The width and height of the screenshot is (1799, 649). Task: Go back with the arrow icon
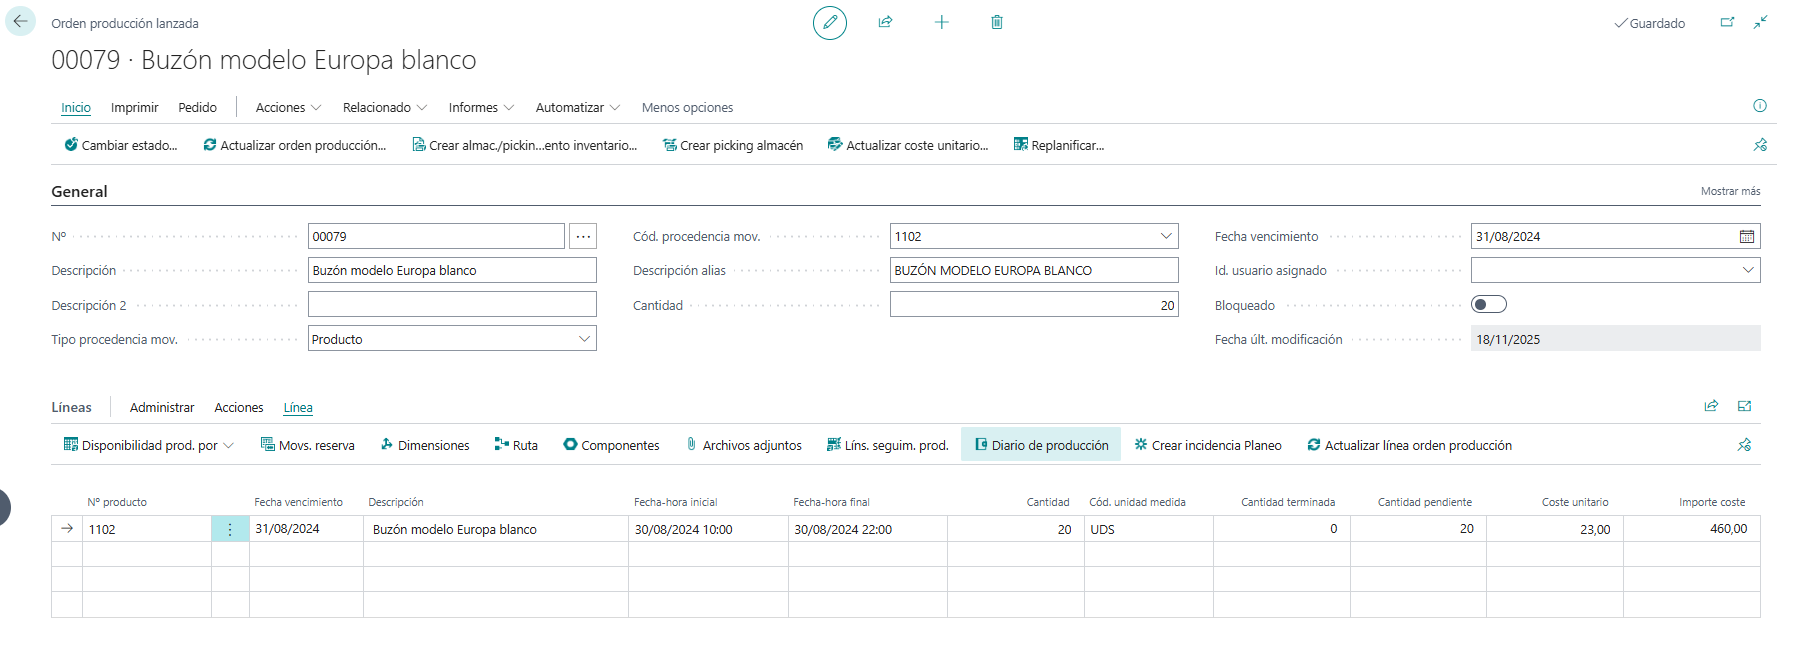20,21
